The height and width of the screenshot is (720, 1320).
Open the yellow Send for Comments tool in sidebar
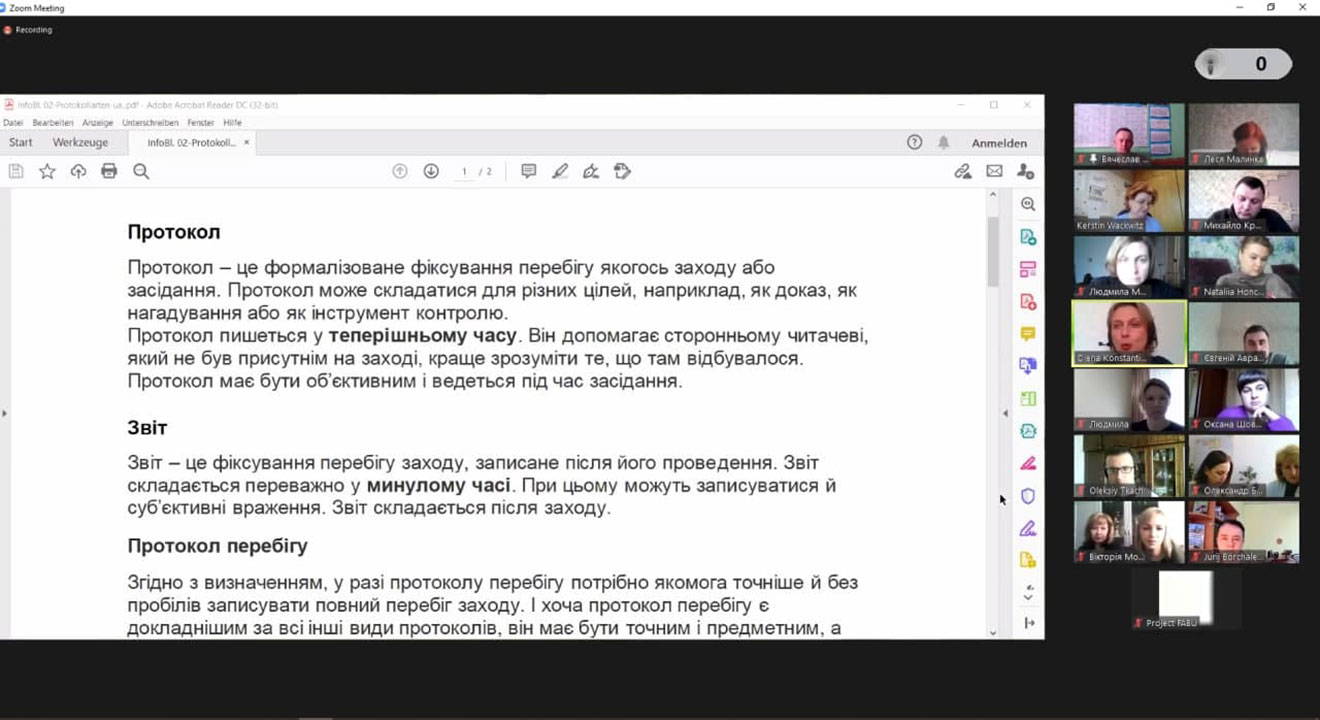1028,560
